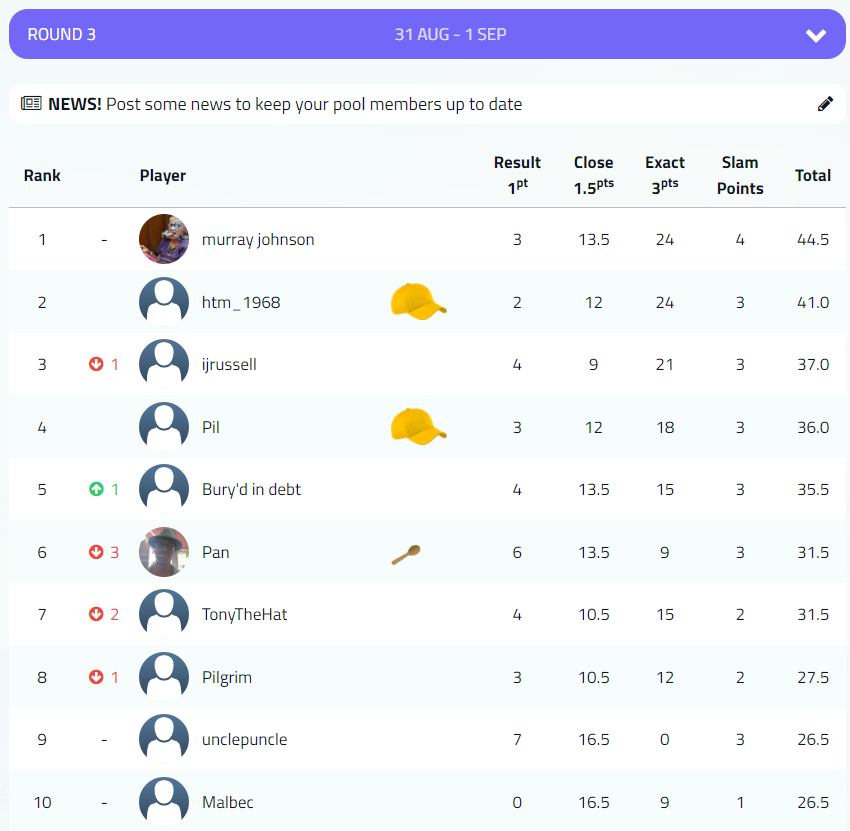Click the yellow cap icon for htm_1968
Screen dimensions: 850x831
418,301
